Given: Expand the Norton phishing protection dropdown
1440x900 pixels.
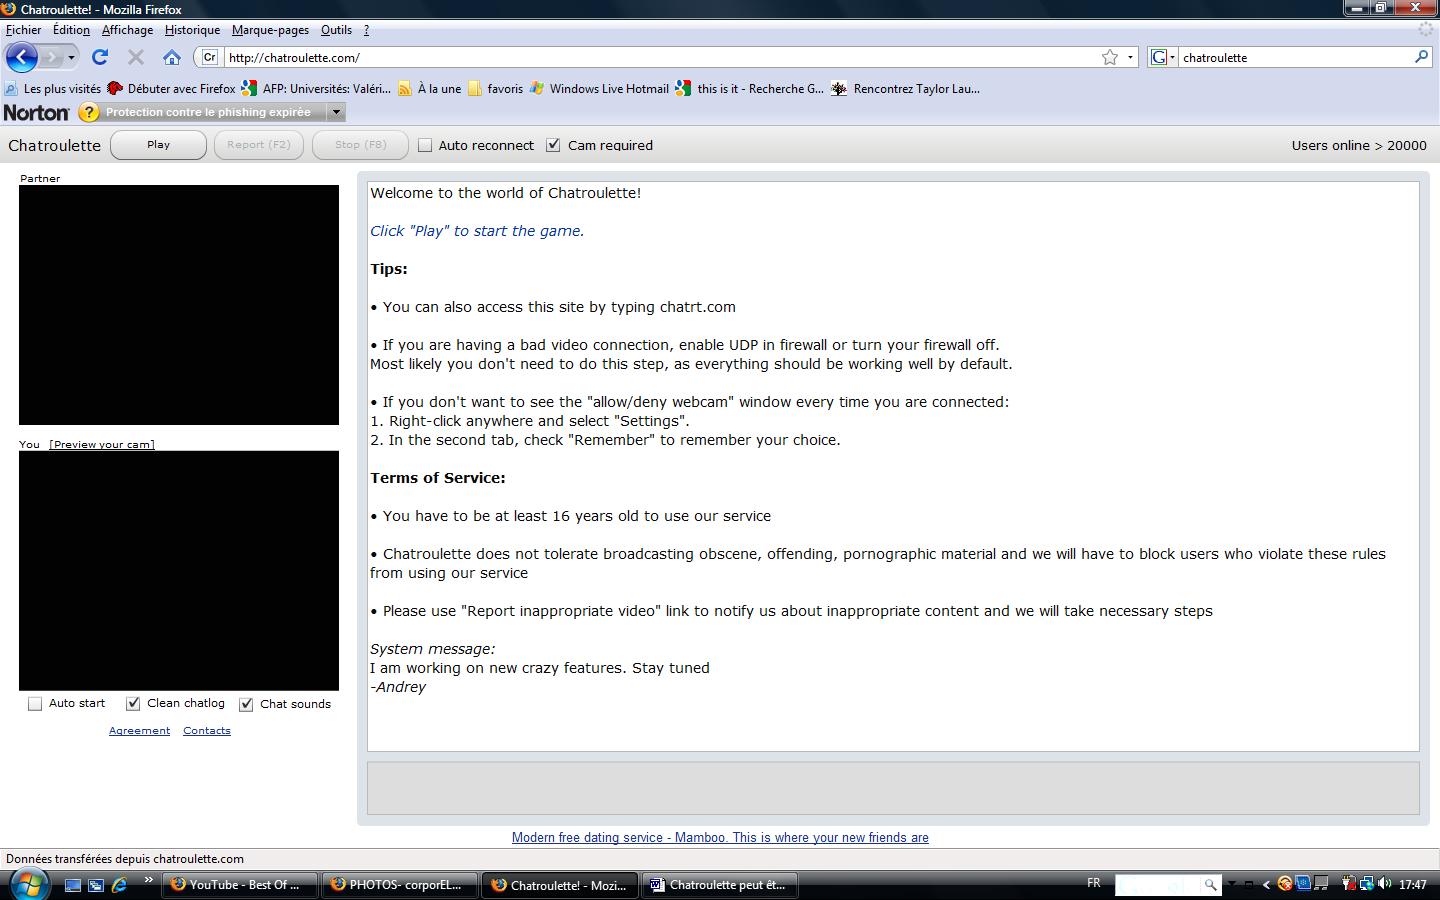Looking at the screenshot, I should 337,112.
